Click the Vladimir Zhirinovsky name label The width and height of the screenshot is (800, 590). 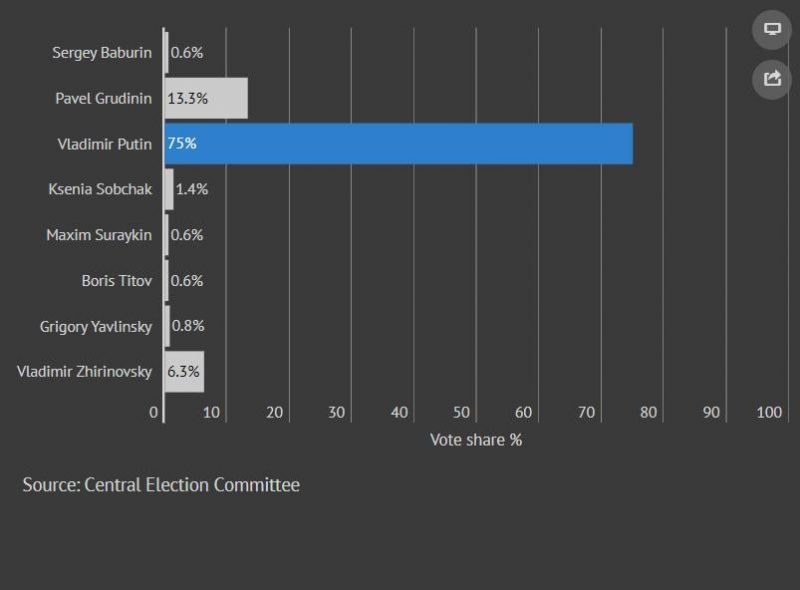(x=85, y=372)
